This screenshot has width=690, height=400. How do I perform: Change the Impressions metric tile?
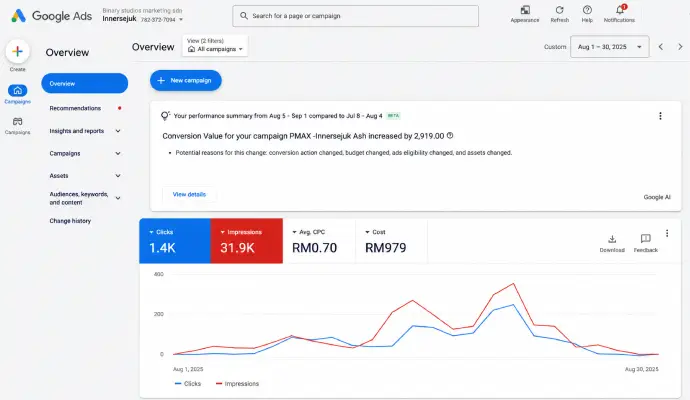246,241
